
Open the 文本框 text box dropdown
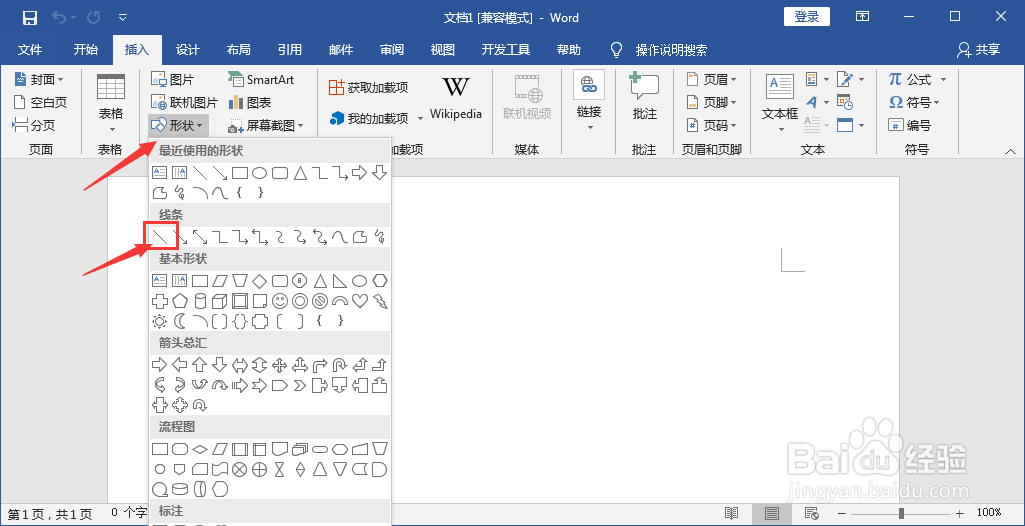tap(780, 103)
